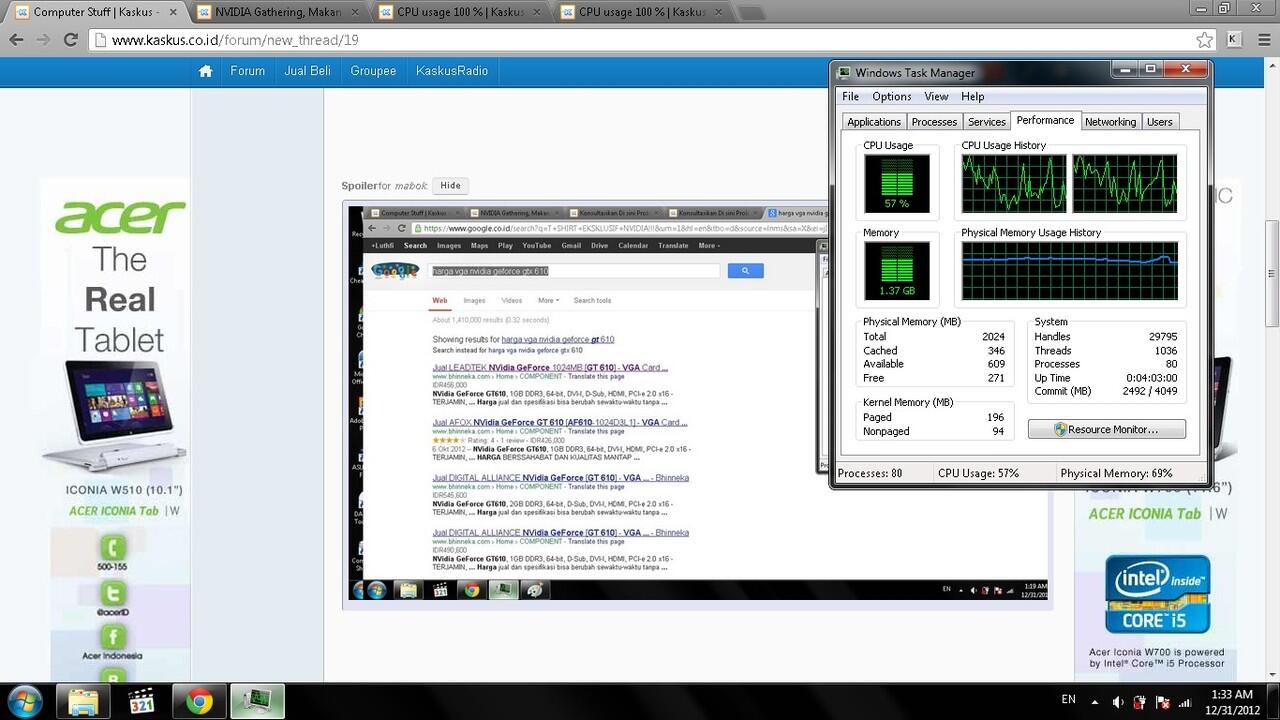Click the Intel Core i5 ad badge
The width and height of the screenshot is (1280, 720).
click(x=1157, y=594)
